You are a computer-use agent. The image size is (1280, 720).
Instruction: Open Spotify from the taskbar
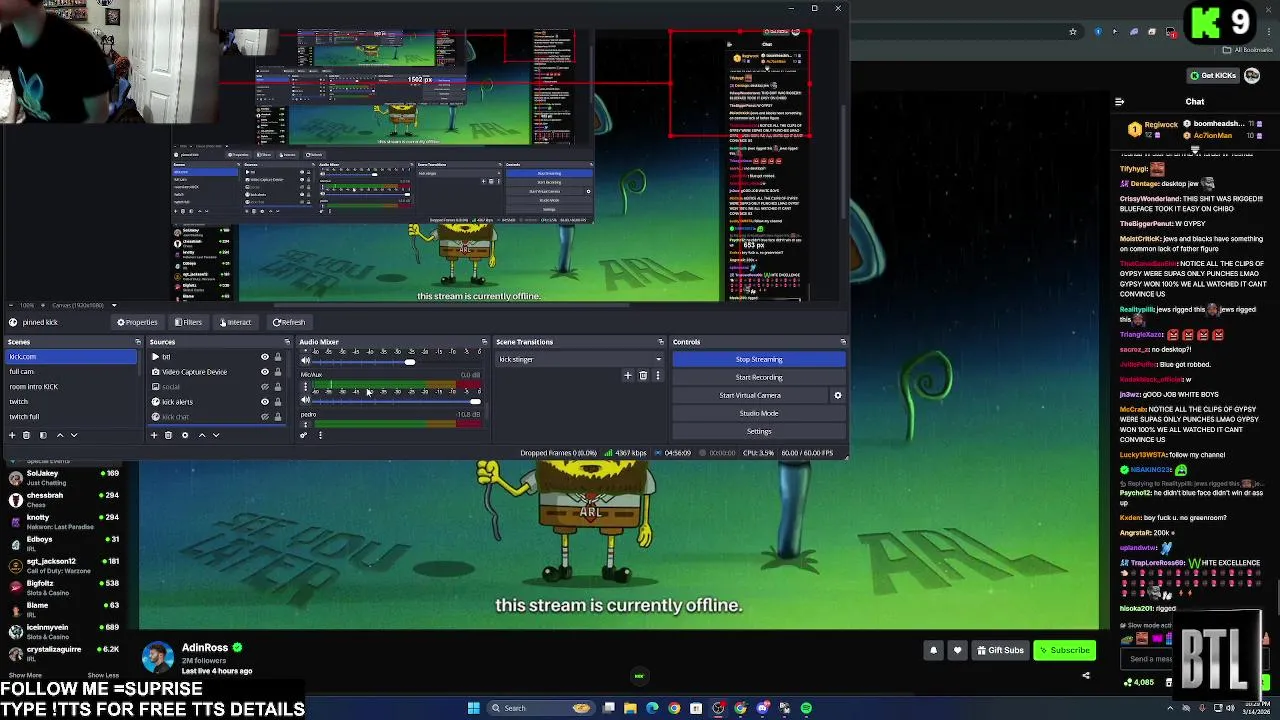806,708
